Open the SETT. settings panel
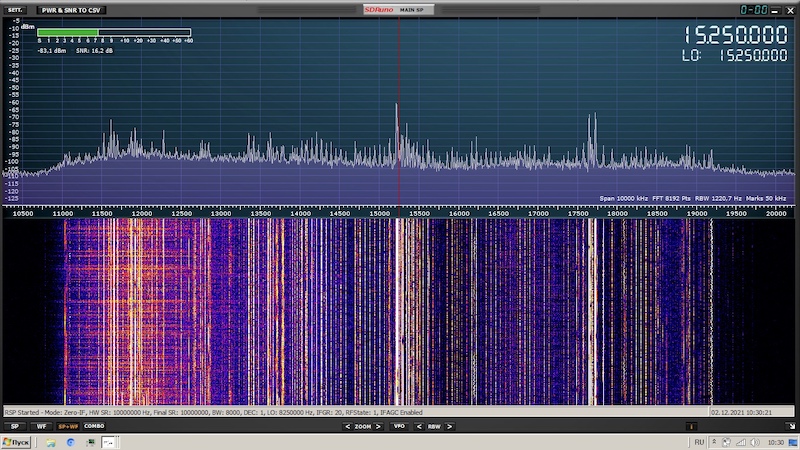 click(x=15, y=9)
